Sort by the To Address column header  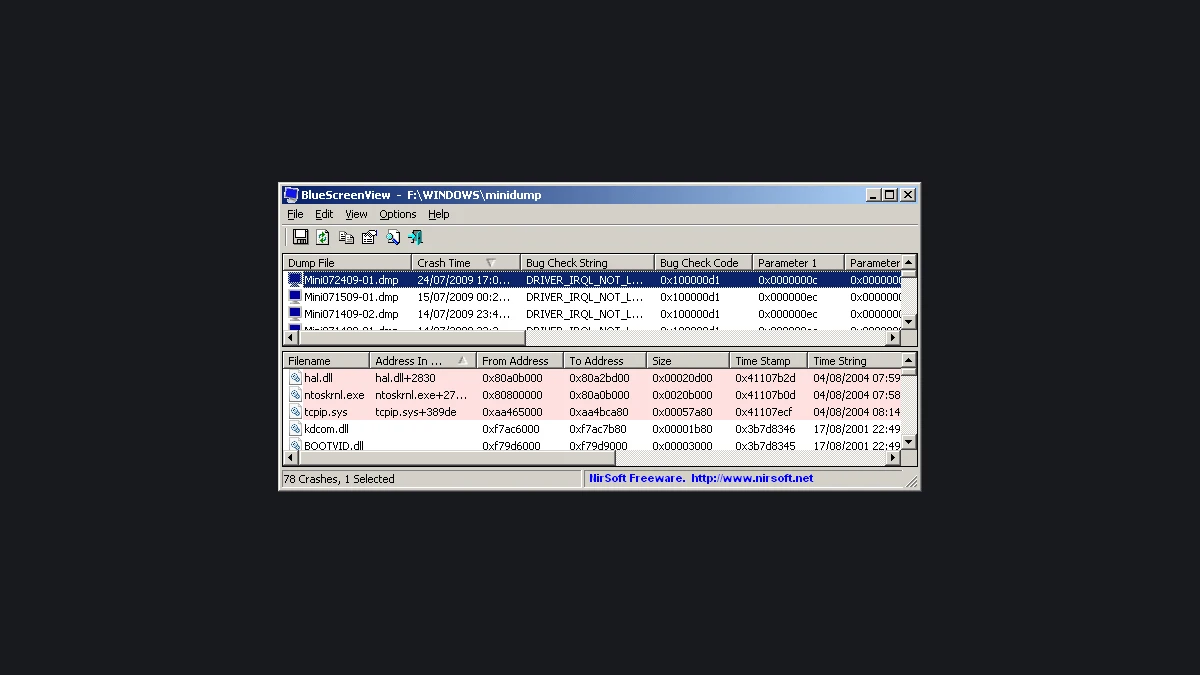(604, 361)
